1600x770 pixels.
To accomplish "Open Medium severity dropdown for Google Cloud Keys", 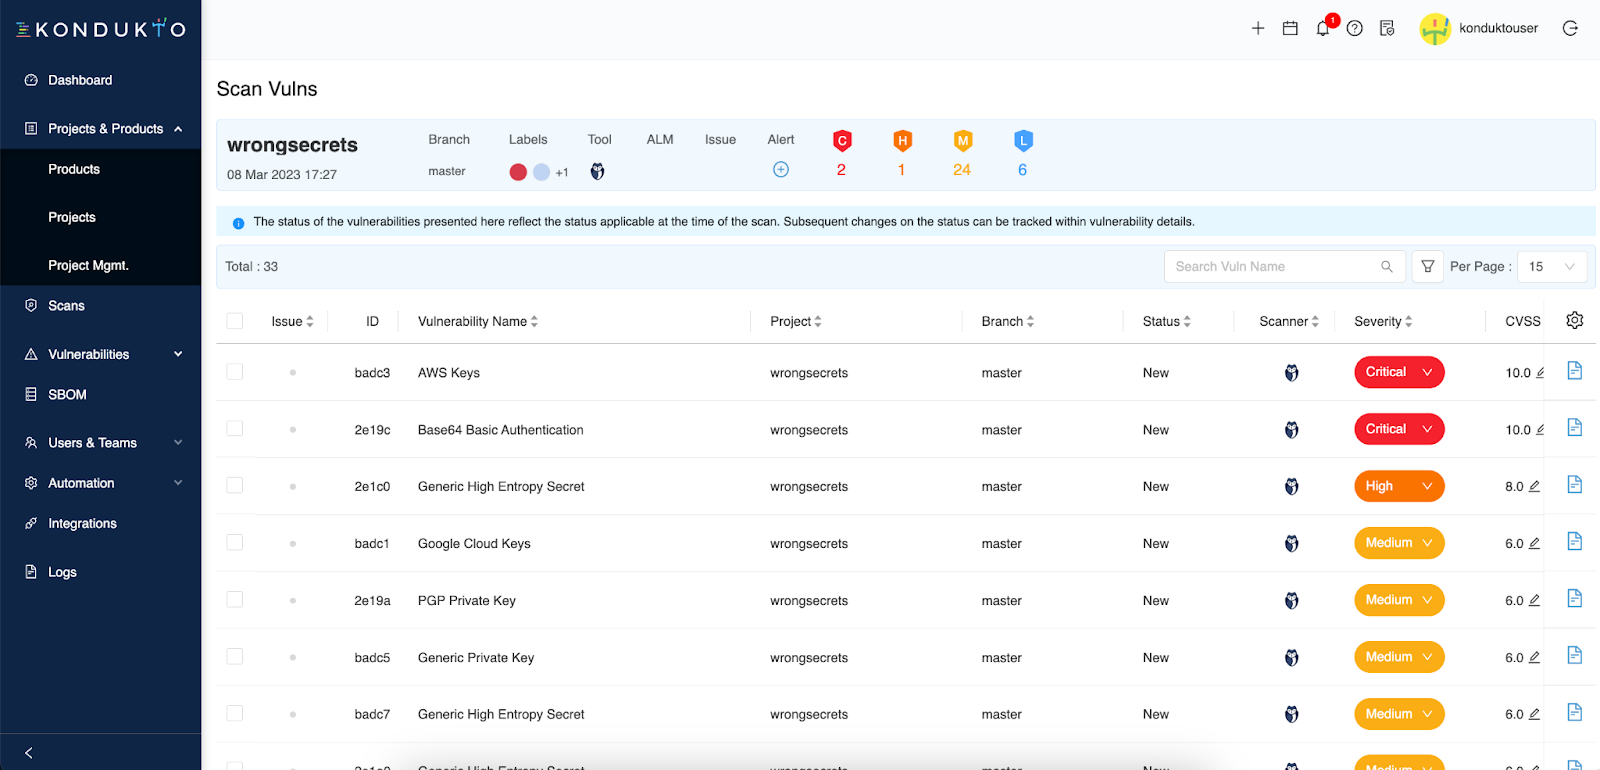I will pos(1399,543).
